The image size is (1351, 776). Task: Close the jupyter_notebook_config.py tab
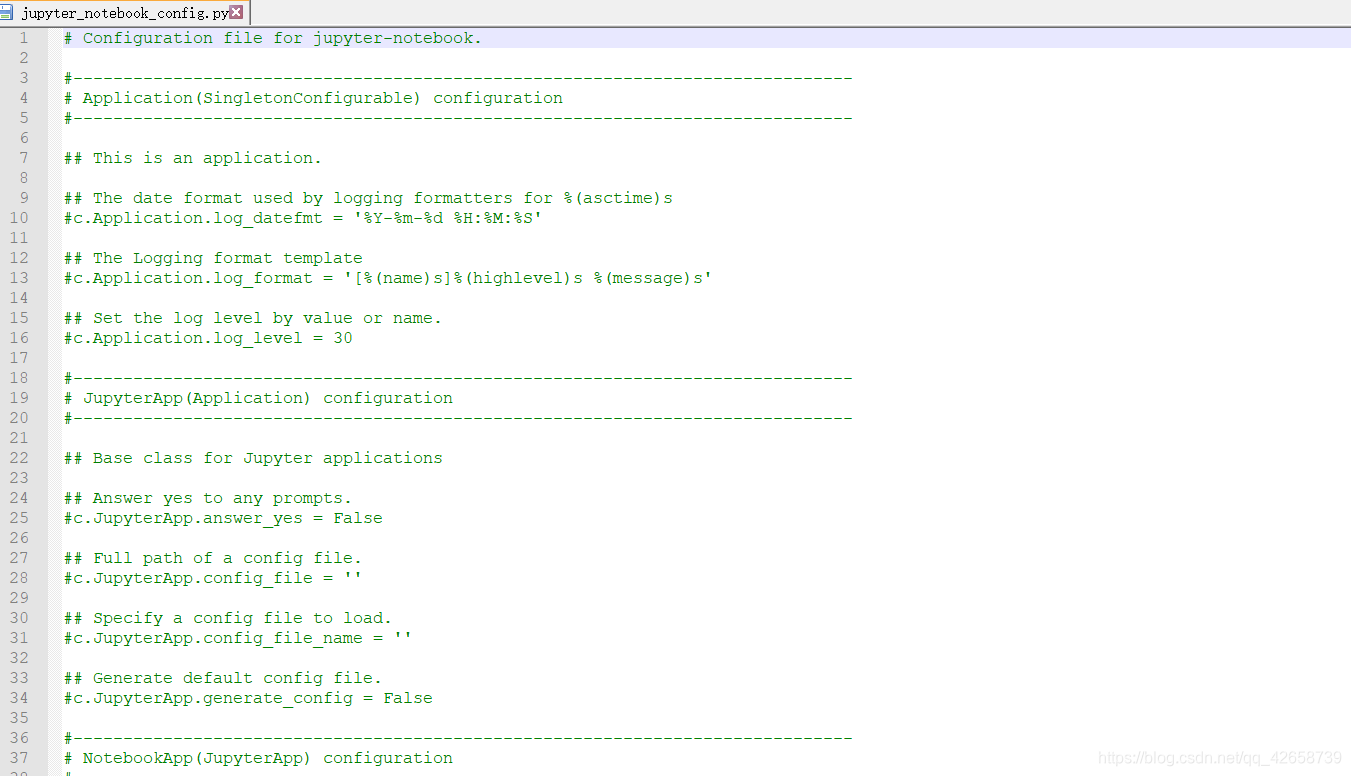point(236,13)
